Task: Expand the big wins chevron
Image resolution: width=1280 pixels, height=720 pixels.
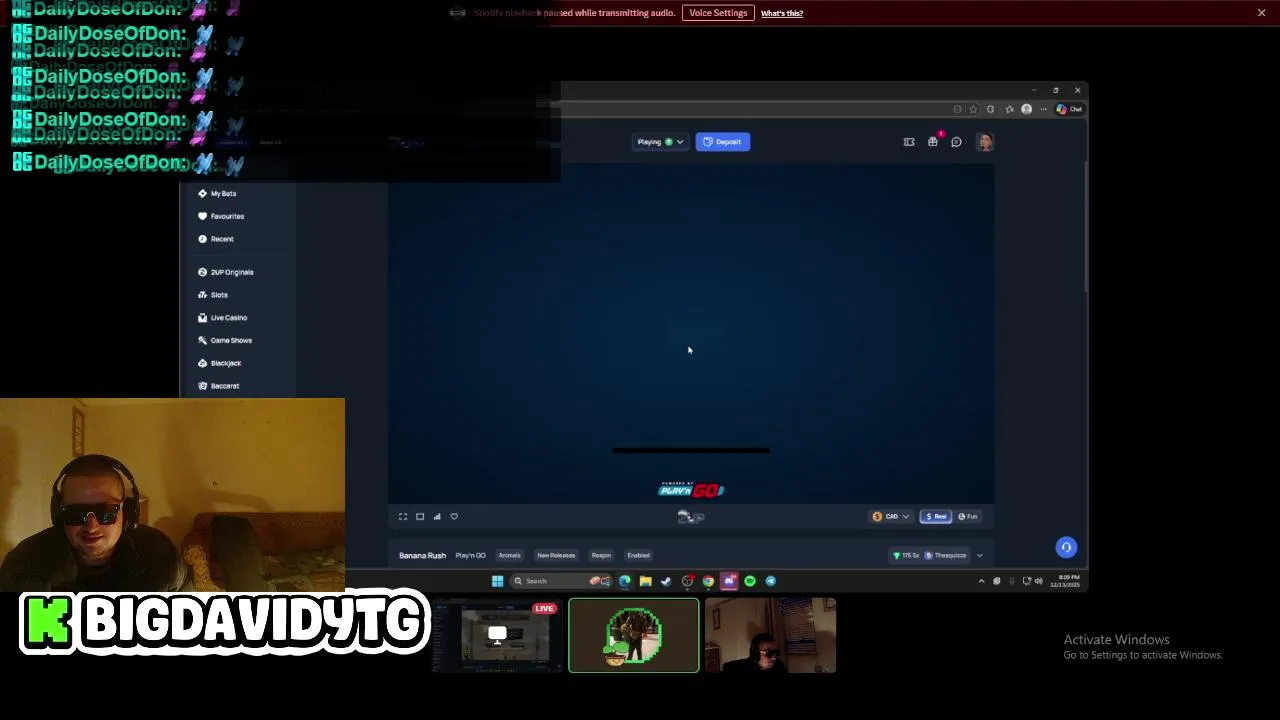Action: 979,555
